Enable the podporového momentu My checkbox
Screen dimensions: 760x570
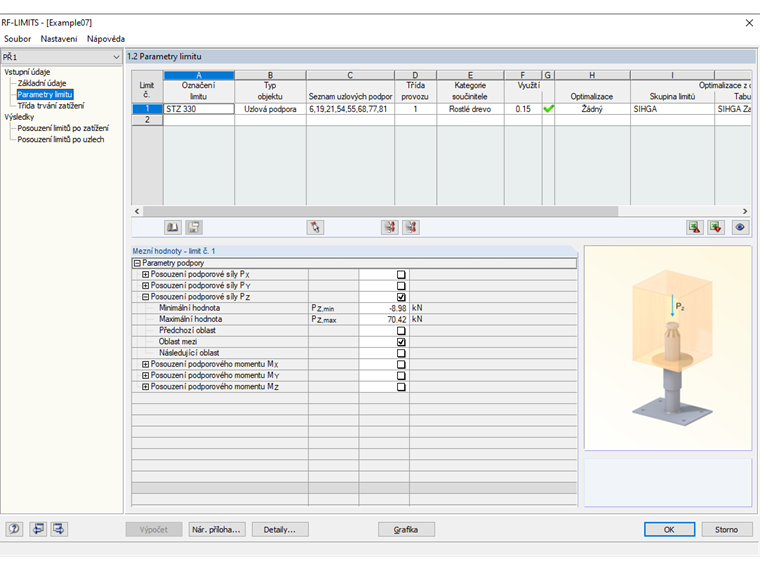(x=401, y=376)
